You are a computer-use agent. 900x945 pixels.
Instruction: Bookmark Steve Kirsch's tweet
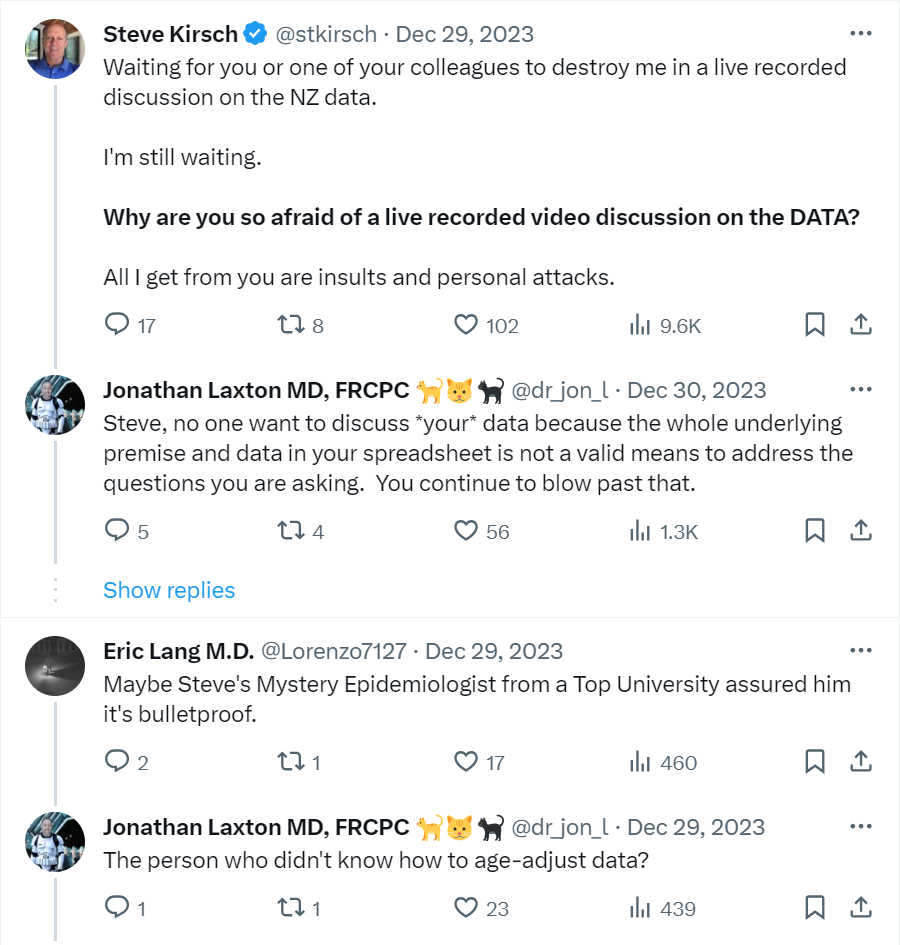tap(815, 325)
